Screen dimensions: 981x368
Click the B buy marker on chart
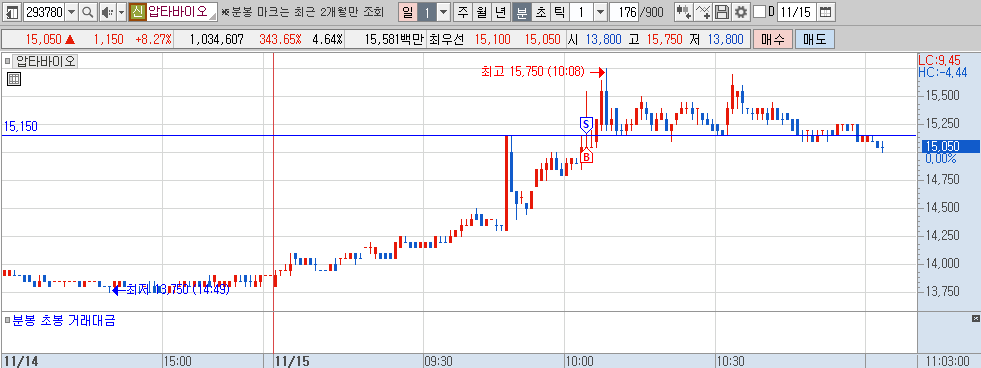tap(586, 156)
